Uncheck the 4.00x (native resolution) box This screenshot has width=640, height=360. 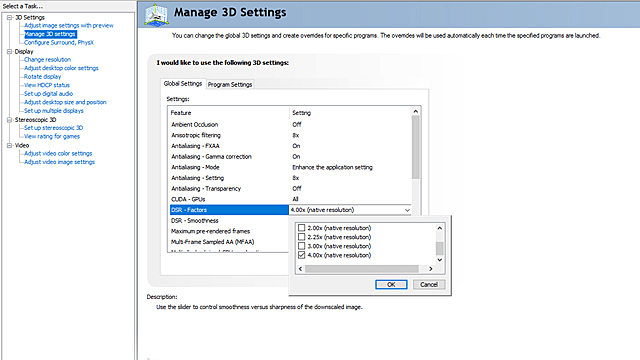click(302, 255)
